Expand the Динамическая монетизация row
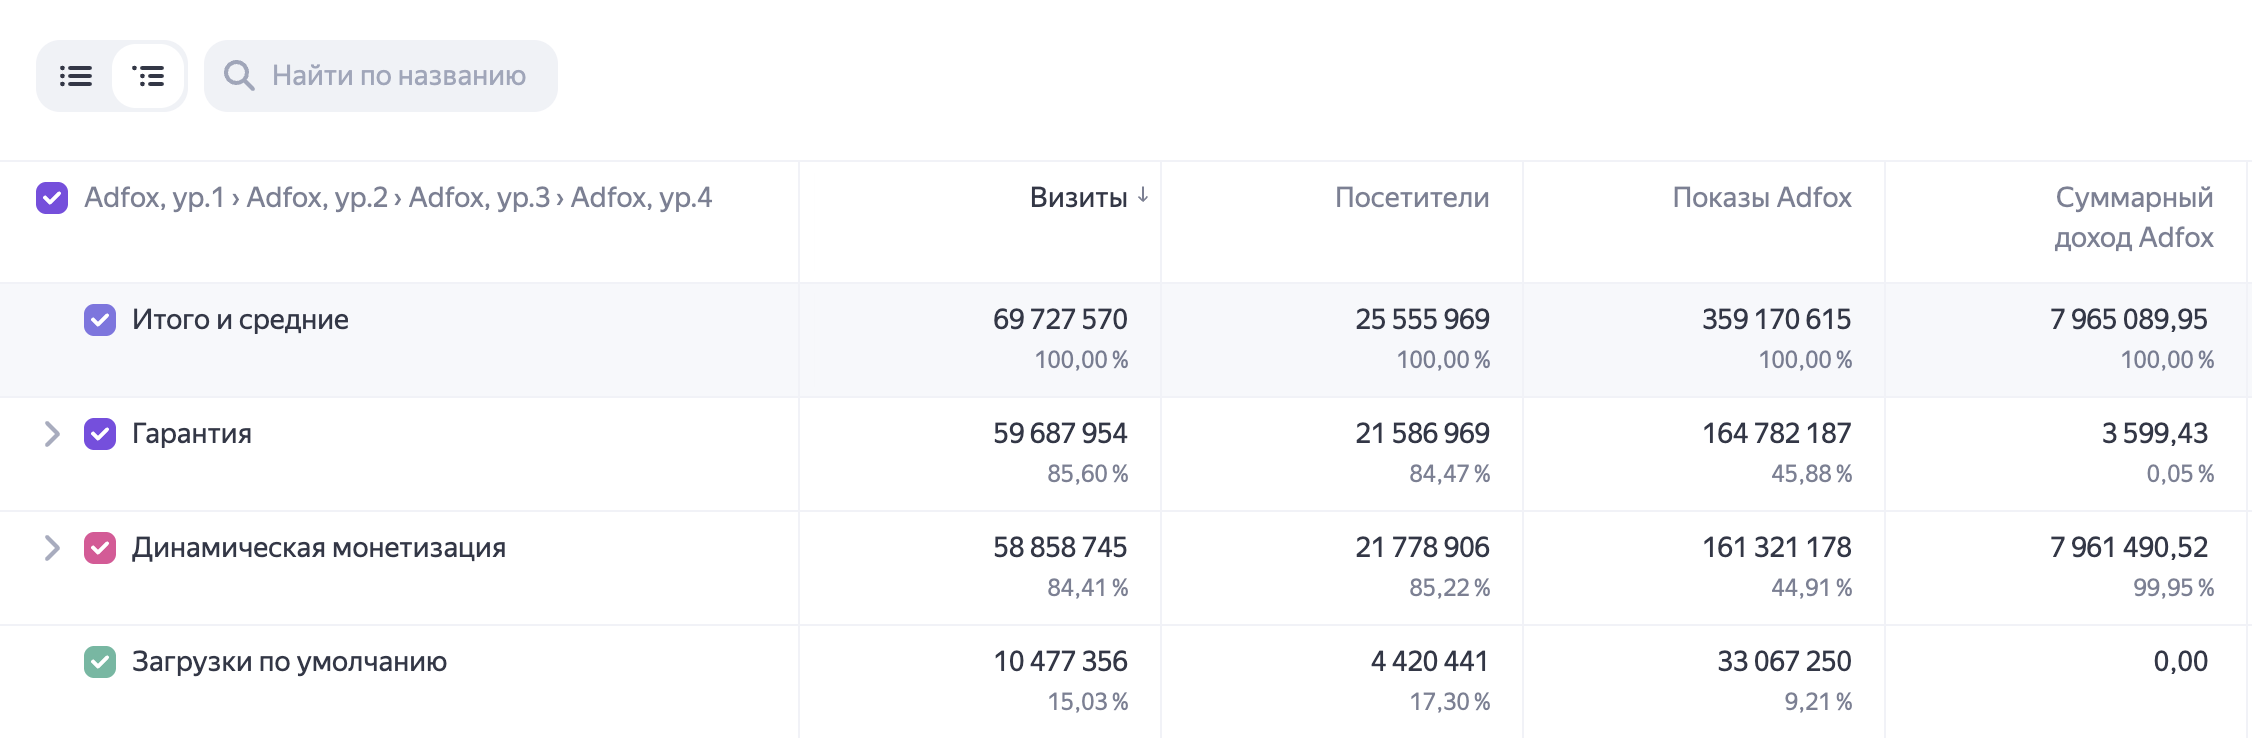 [52, 548]
